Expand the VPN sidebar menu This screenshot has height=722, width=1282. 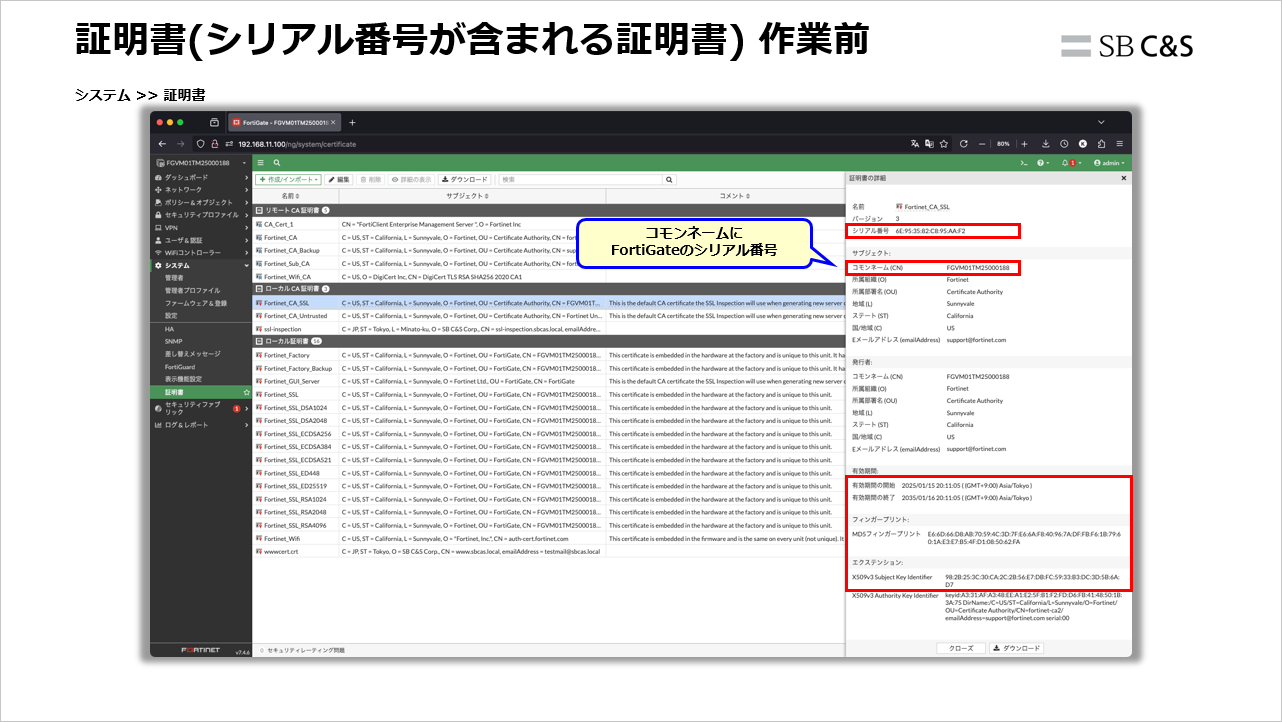[x=200, y=227]
